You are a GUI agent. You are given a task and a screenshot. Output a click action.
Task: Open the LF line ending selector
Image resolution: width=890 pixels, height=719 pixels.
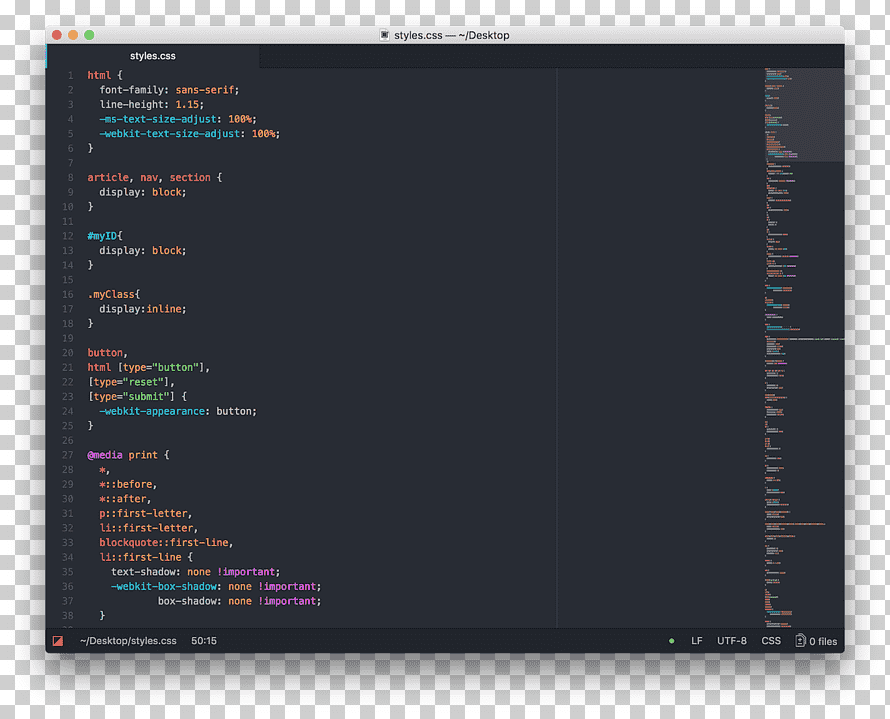696,641
